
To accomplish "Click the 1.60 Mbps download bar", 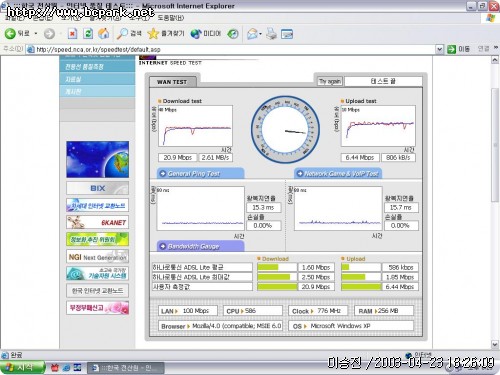I will (277, 267).
